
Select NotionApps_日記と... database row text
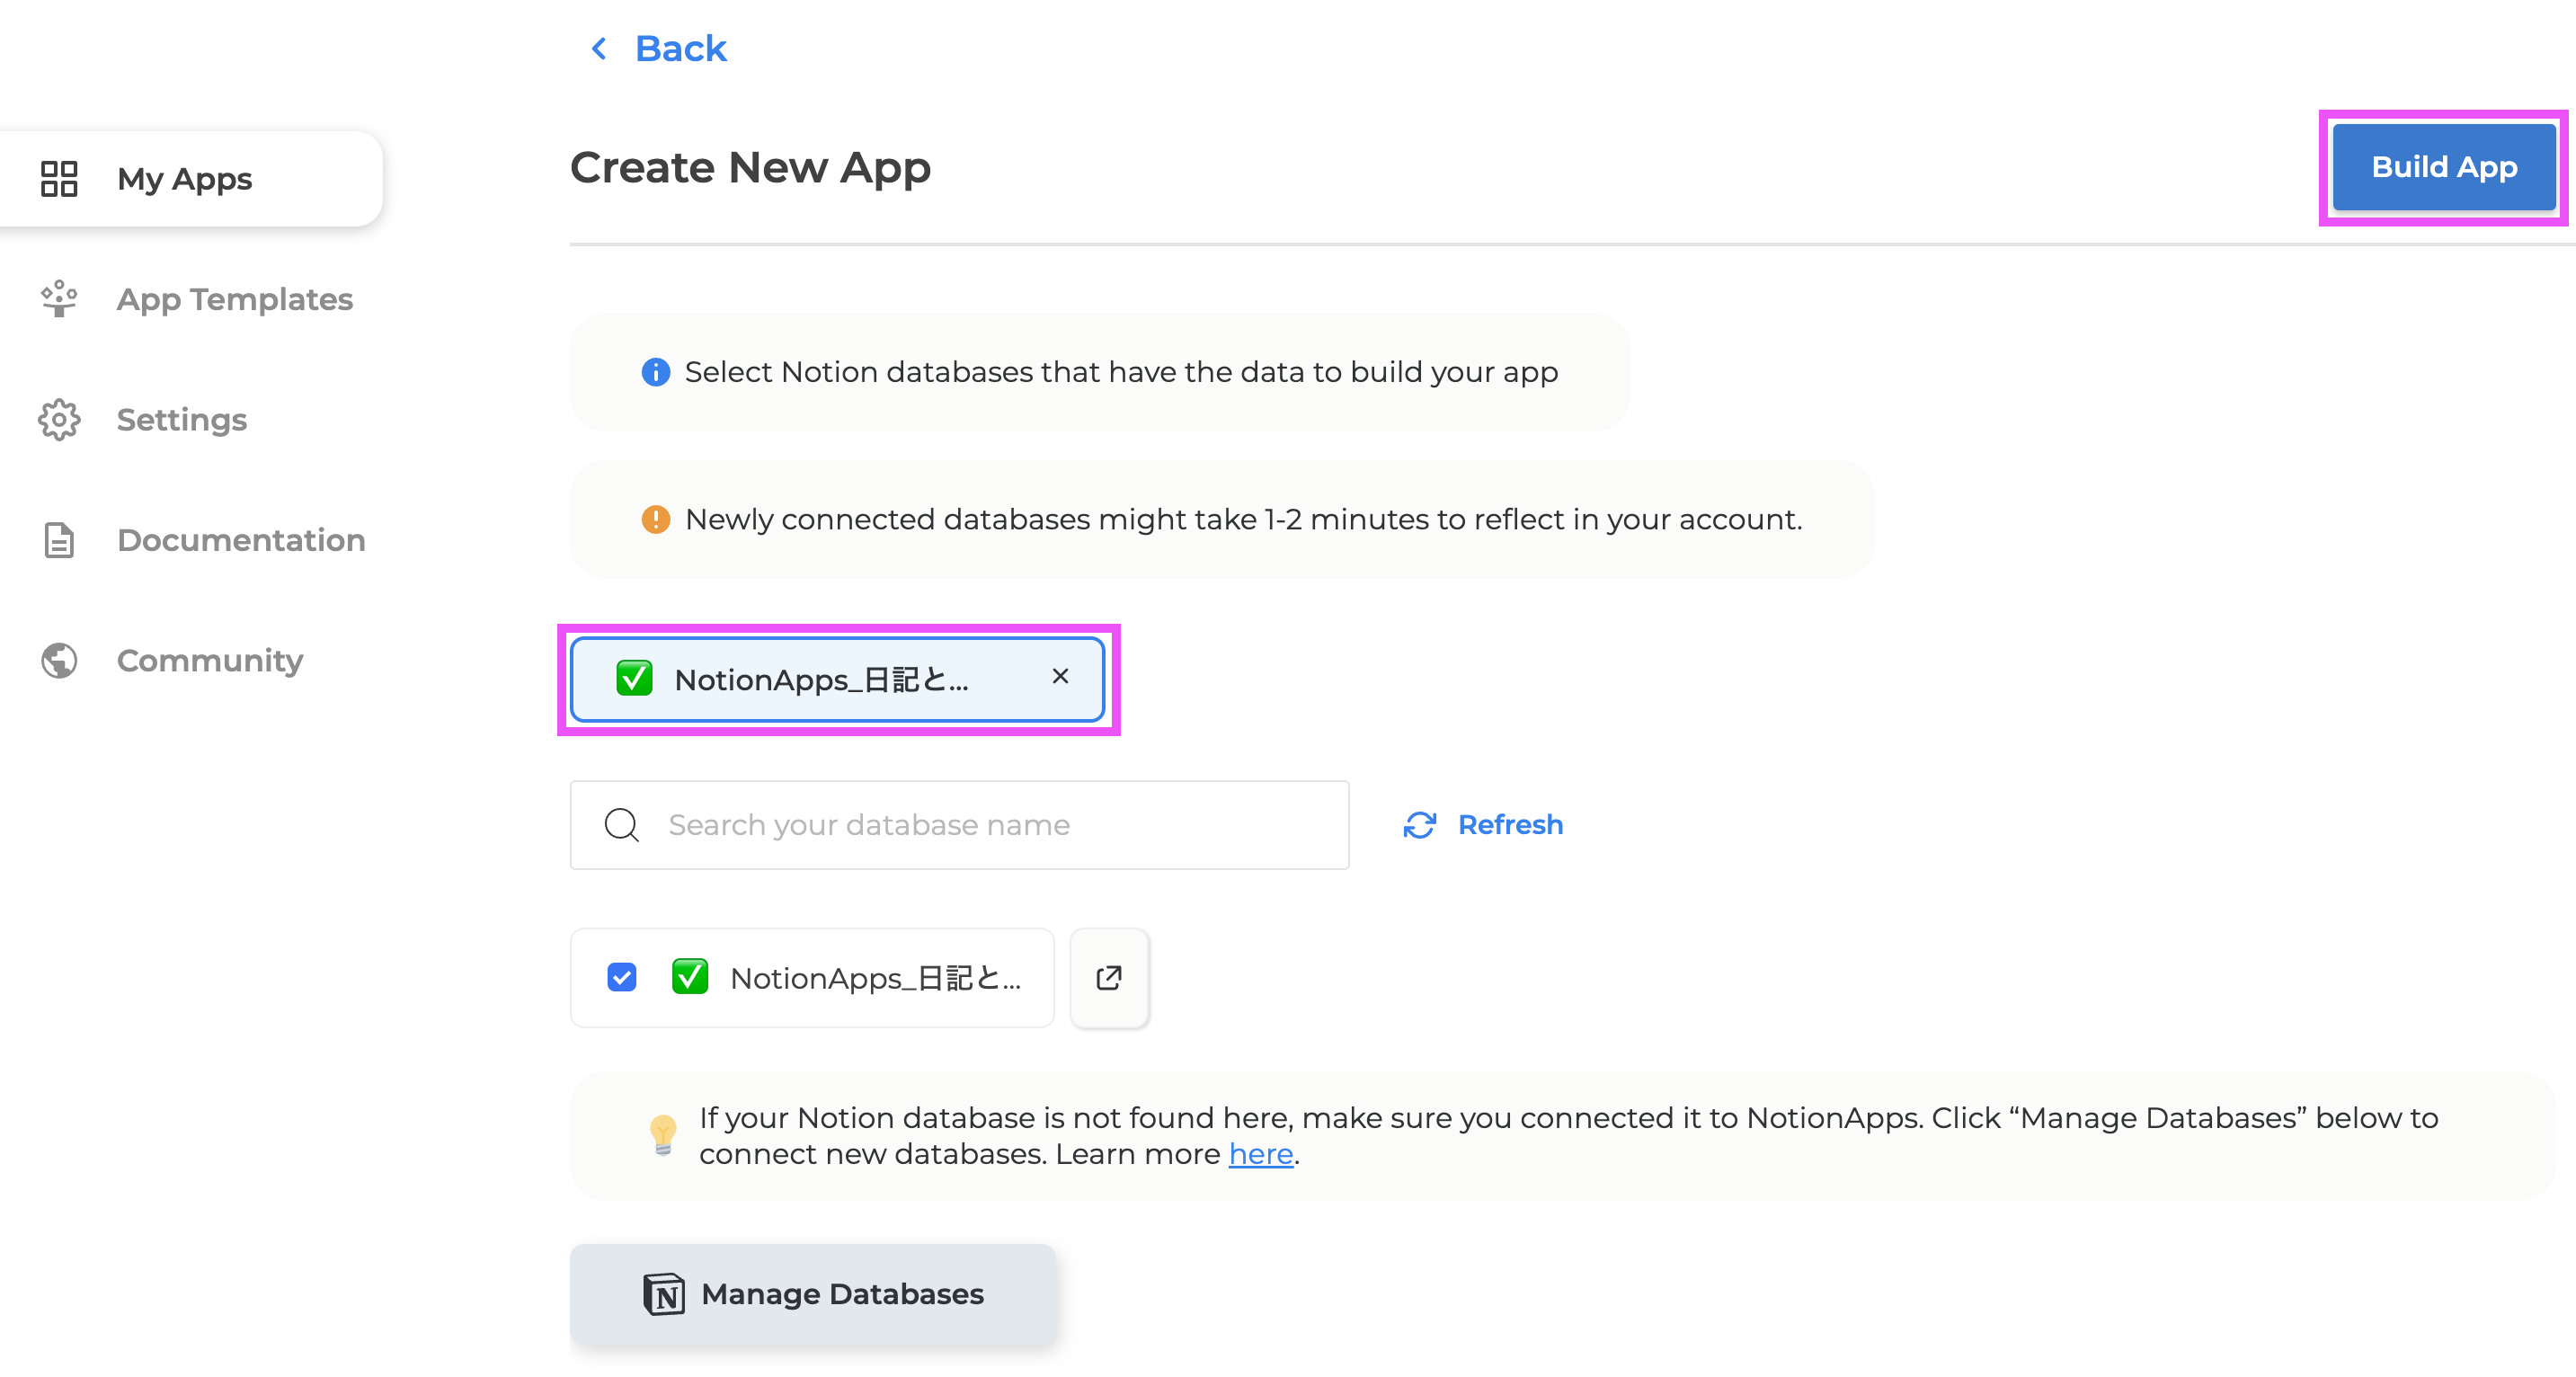click(x=876, y=978)
